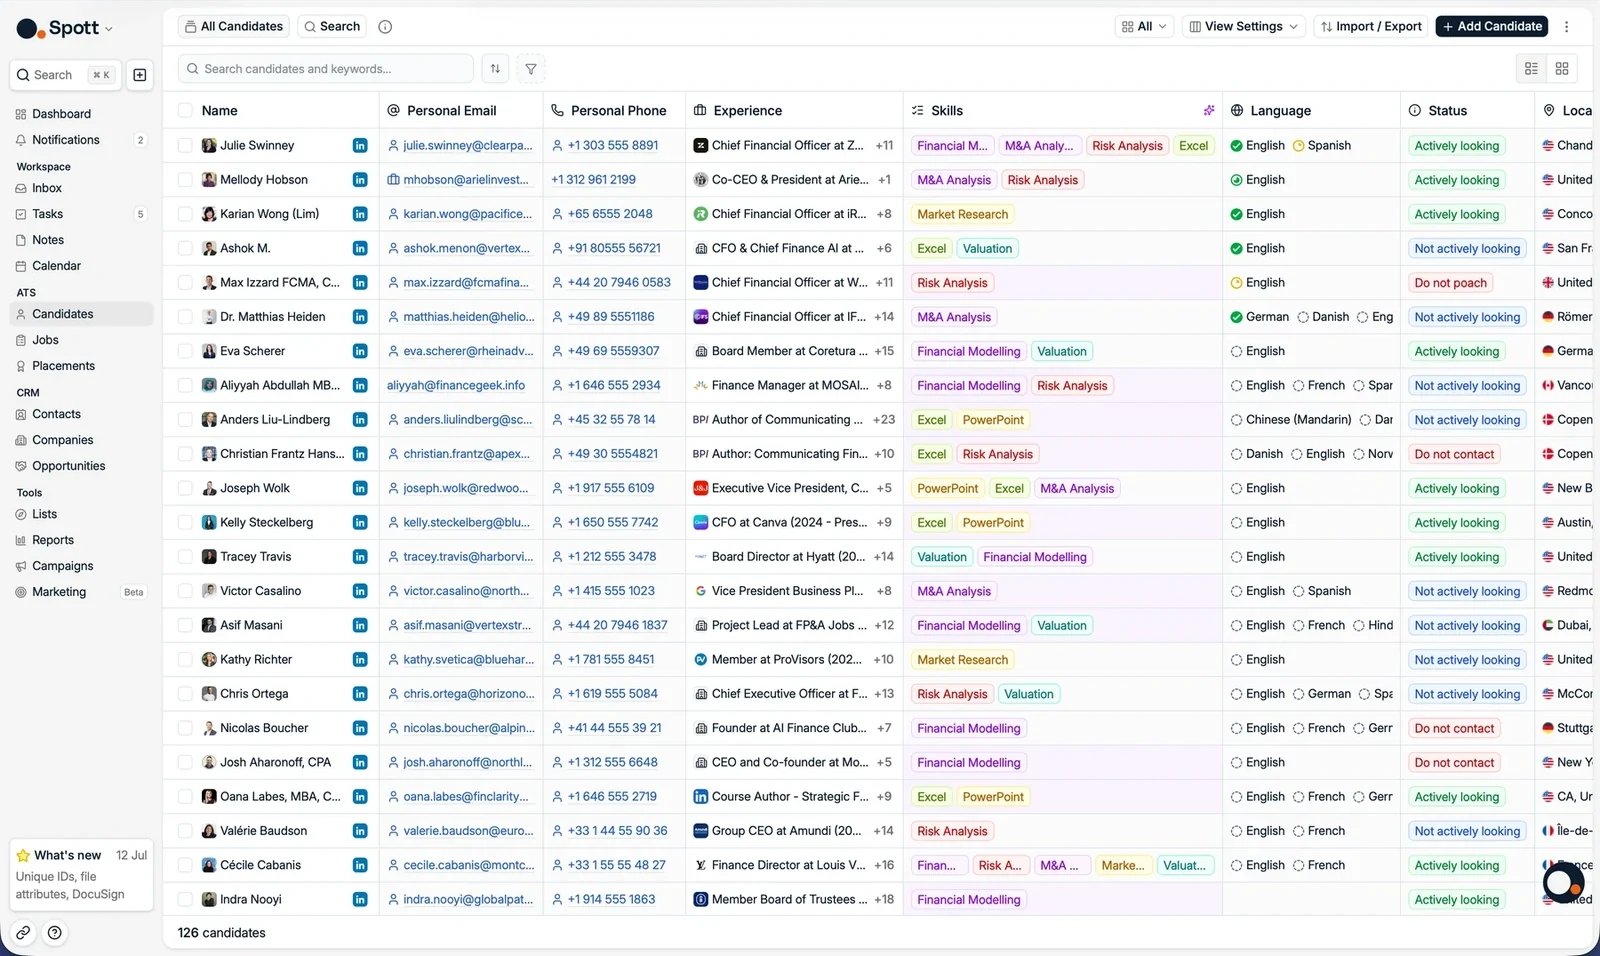
Task: Click Kathy Richter's LinkedIn icon
Action: 360,660
